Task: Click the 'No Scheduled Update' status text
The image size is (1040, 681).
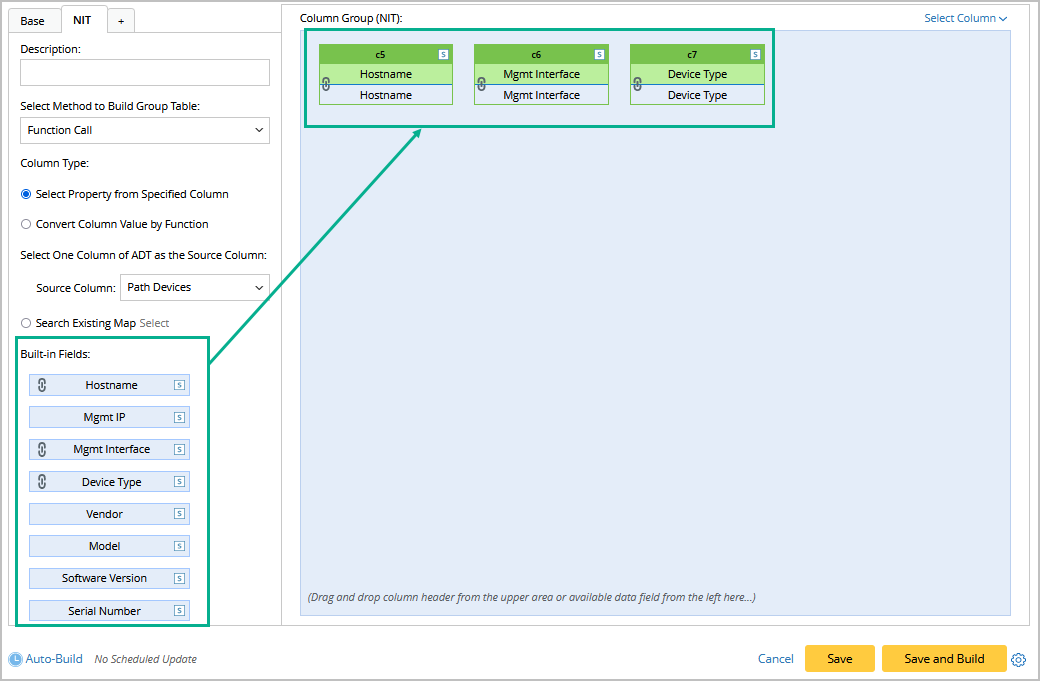Action: 145,659
